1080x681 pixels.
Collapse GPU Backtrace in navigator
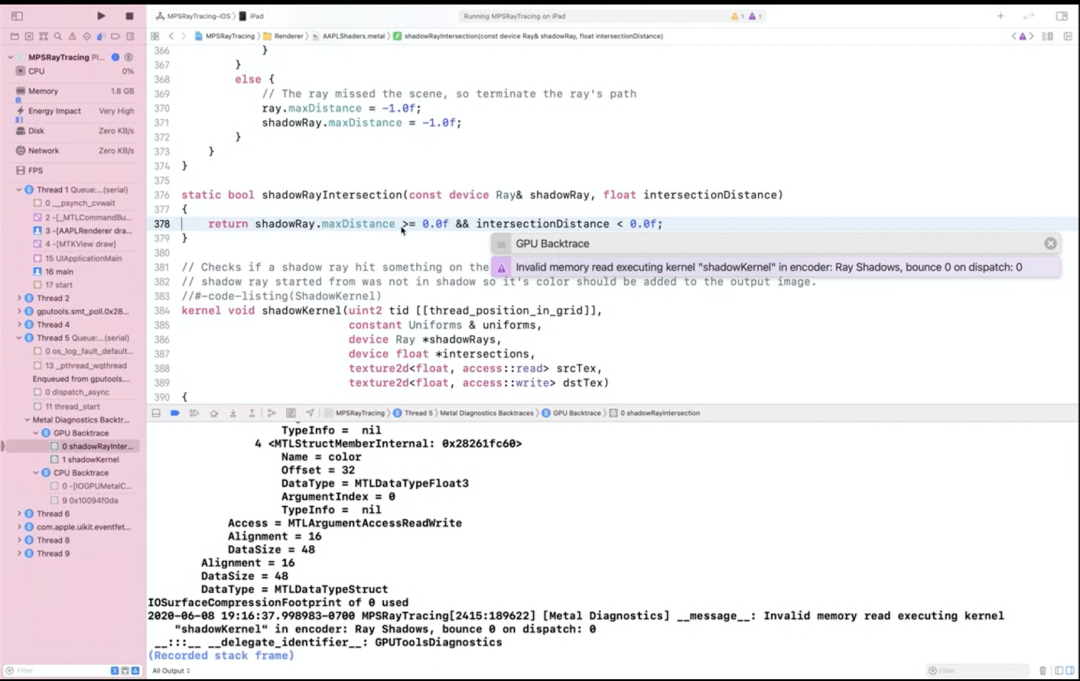(37, 433)
